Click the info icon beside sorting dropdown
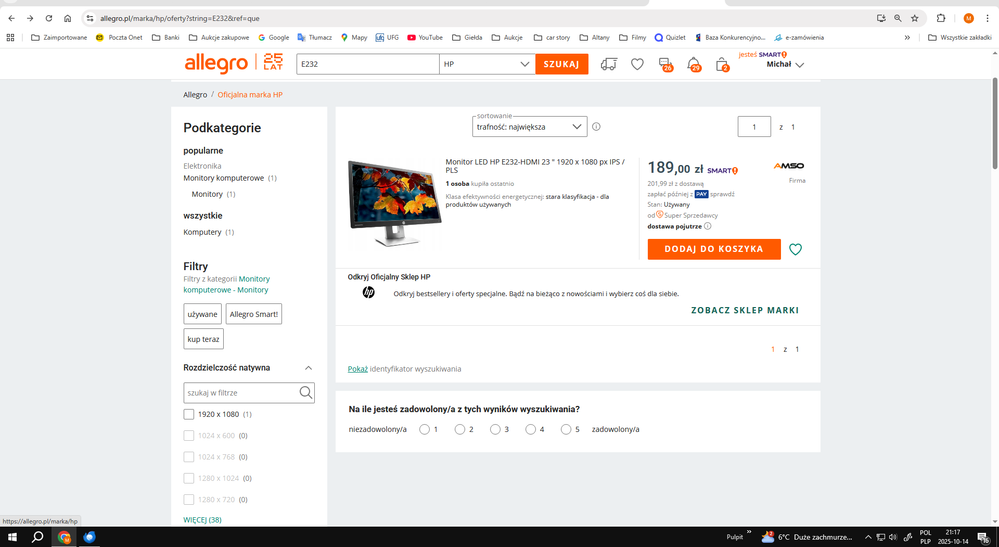 tap(596, 127)
